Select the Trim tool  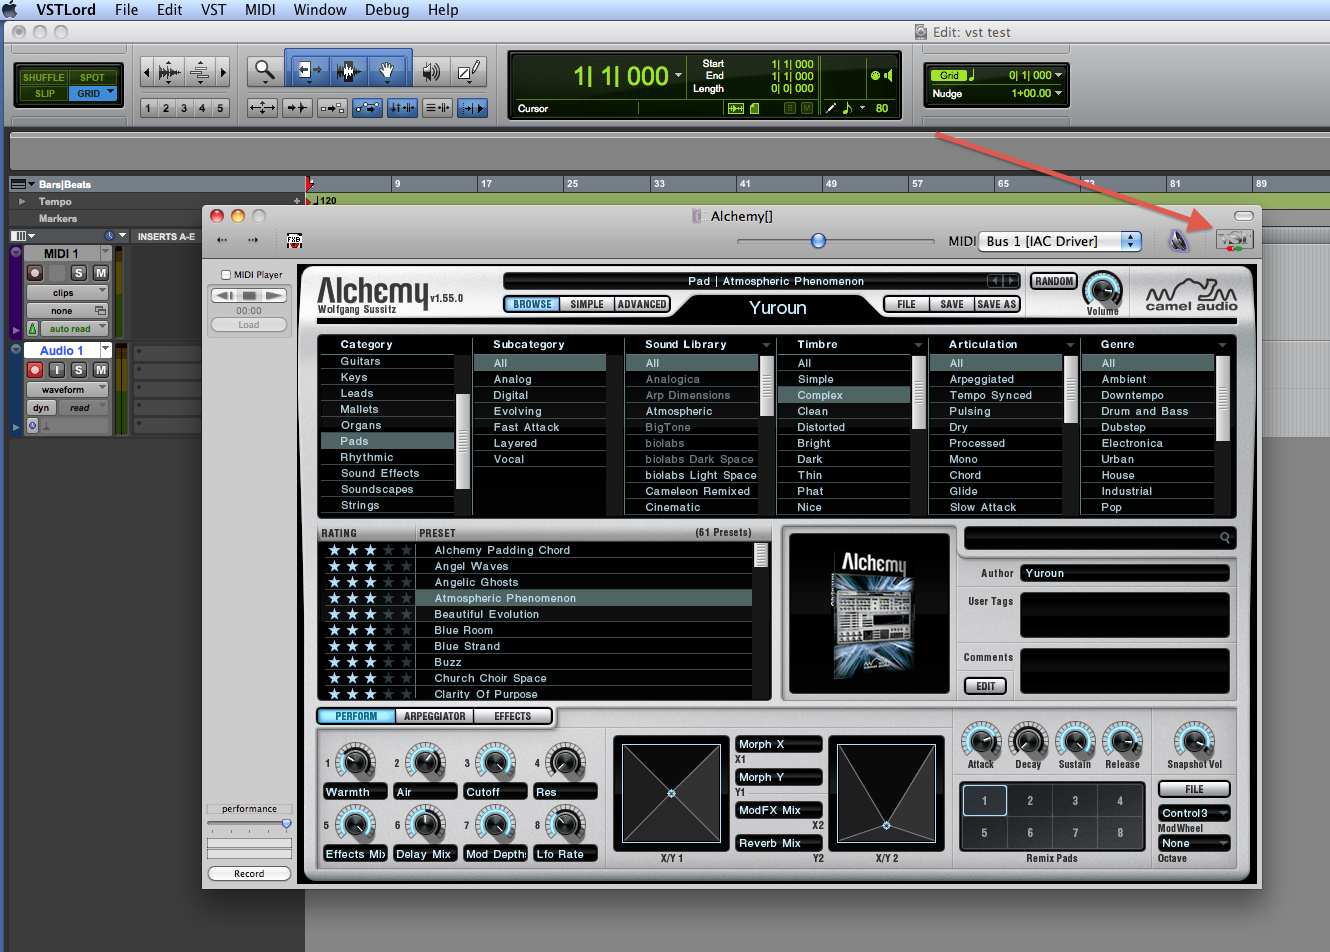pyautogui.click(x=309, y=72)
